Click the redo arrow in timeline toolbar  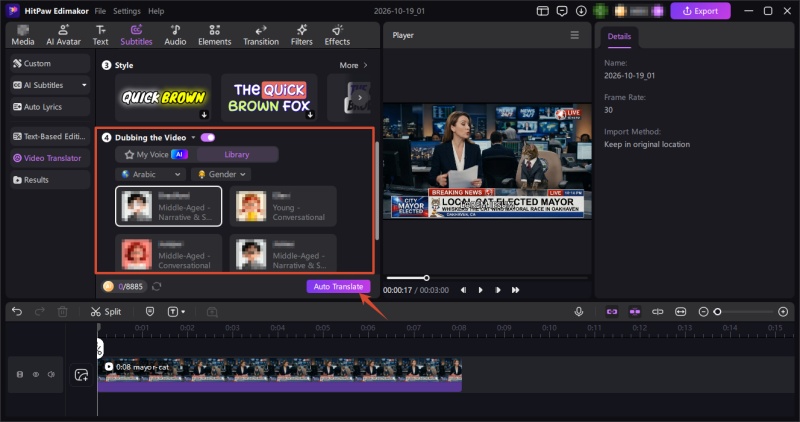pyautogui.click(x=39, y=311)
